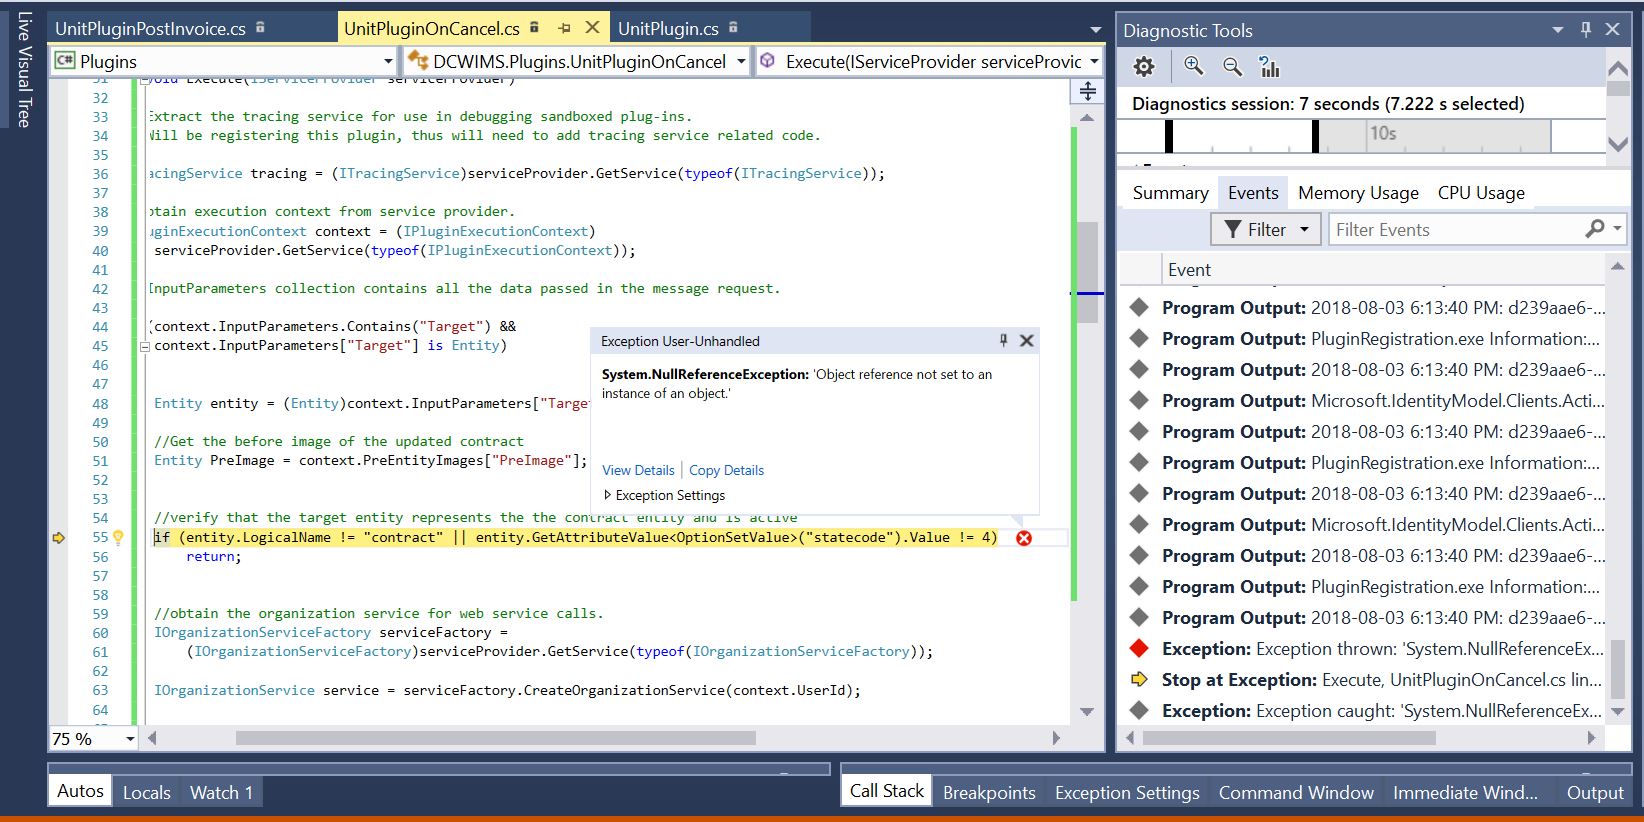Image resolution: width=1644 pixels, height=822 pixels.
Task: Switch to the Locals tab
Action: [x=146, y=792]
